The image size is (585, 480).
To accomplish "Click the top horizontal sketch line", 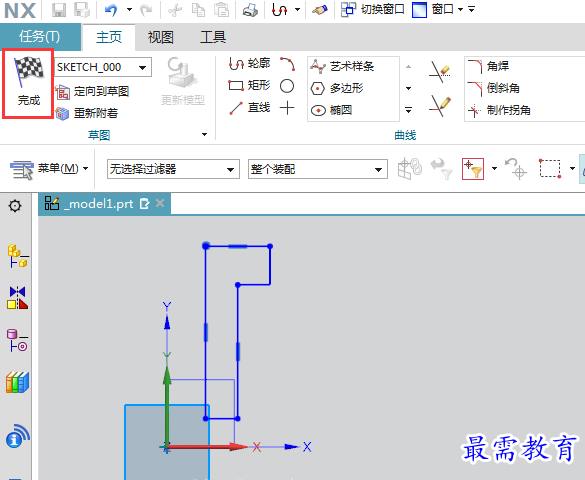I will pos(238,246).
